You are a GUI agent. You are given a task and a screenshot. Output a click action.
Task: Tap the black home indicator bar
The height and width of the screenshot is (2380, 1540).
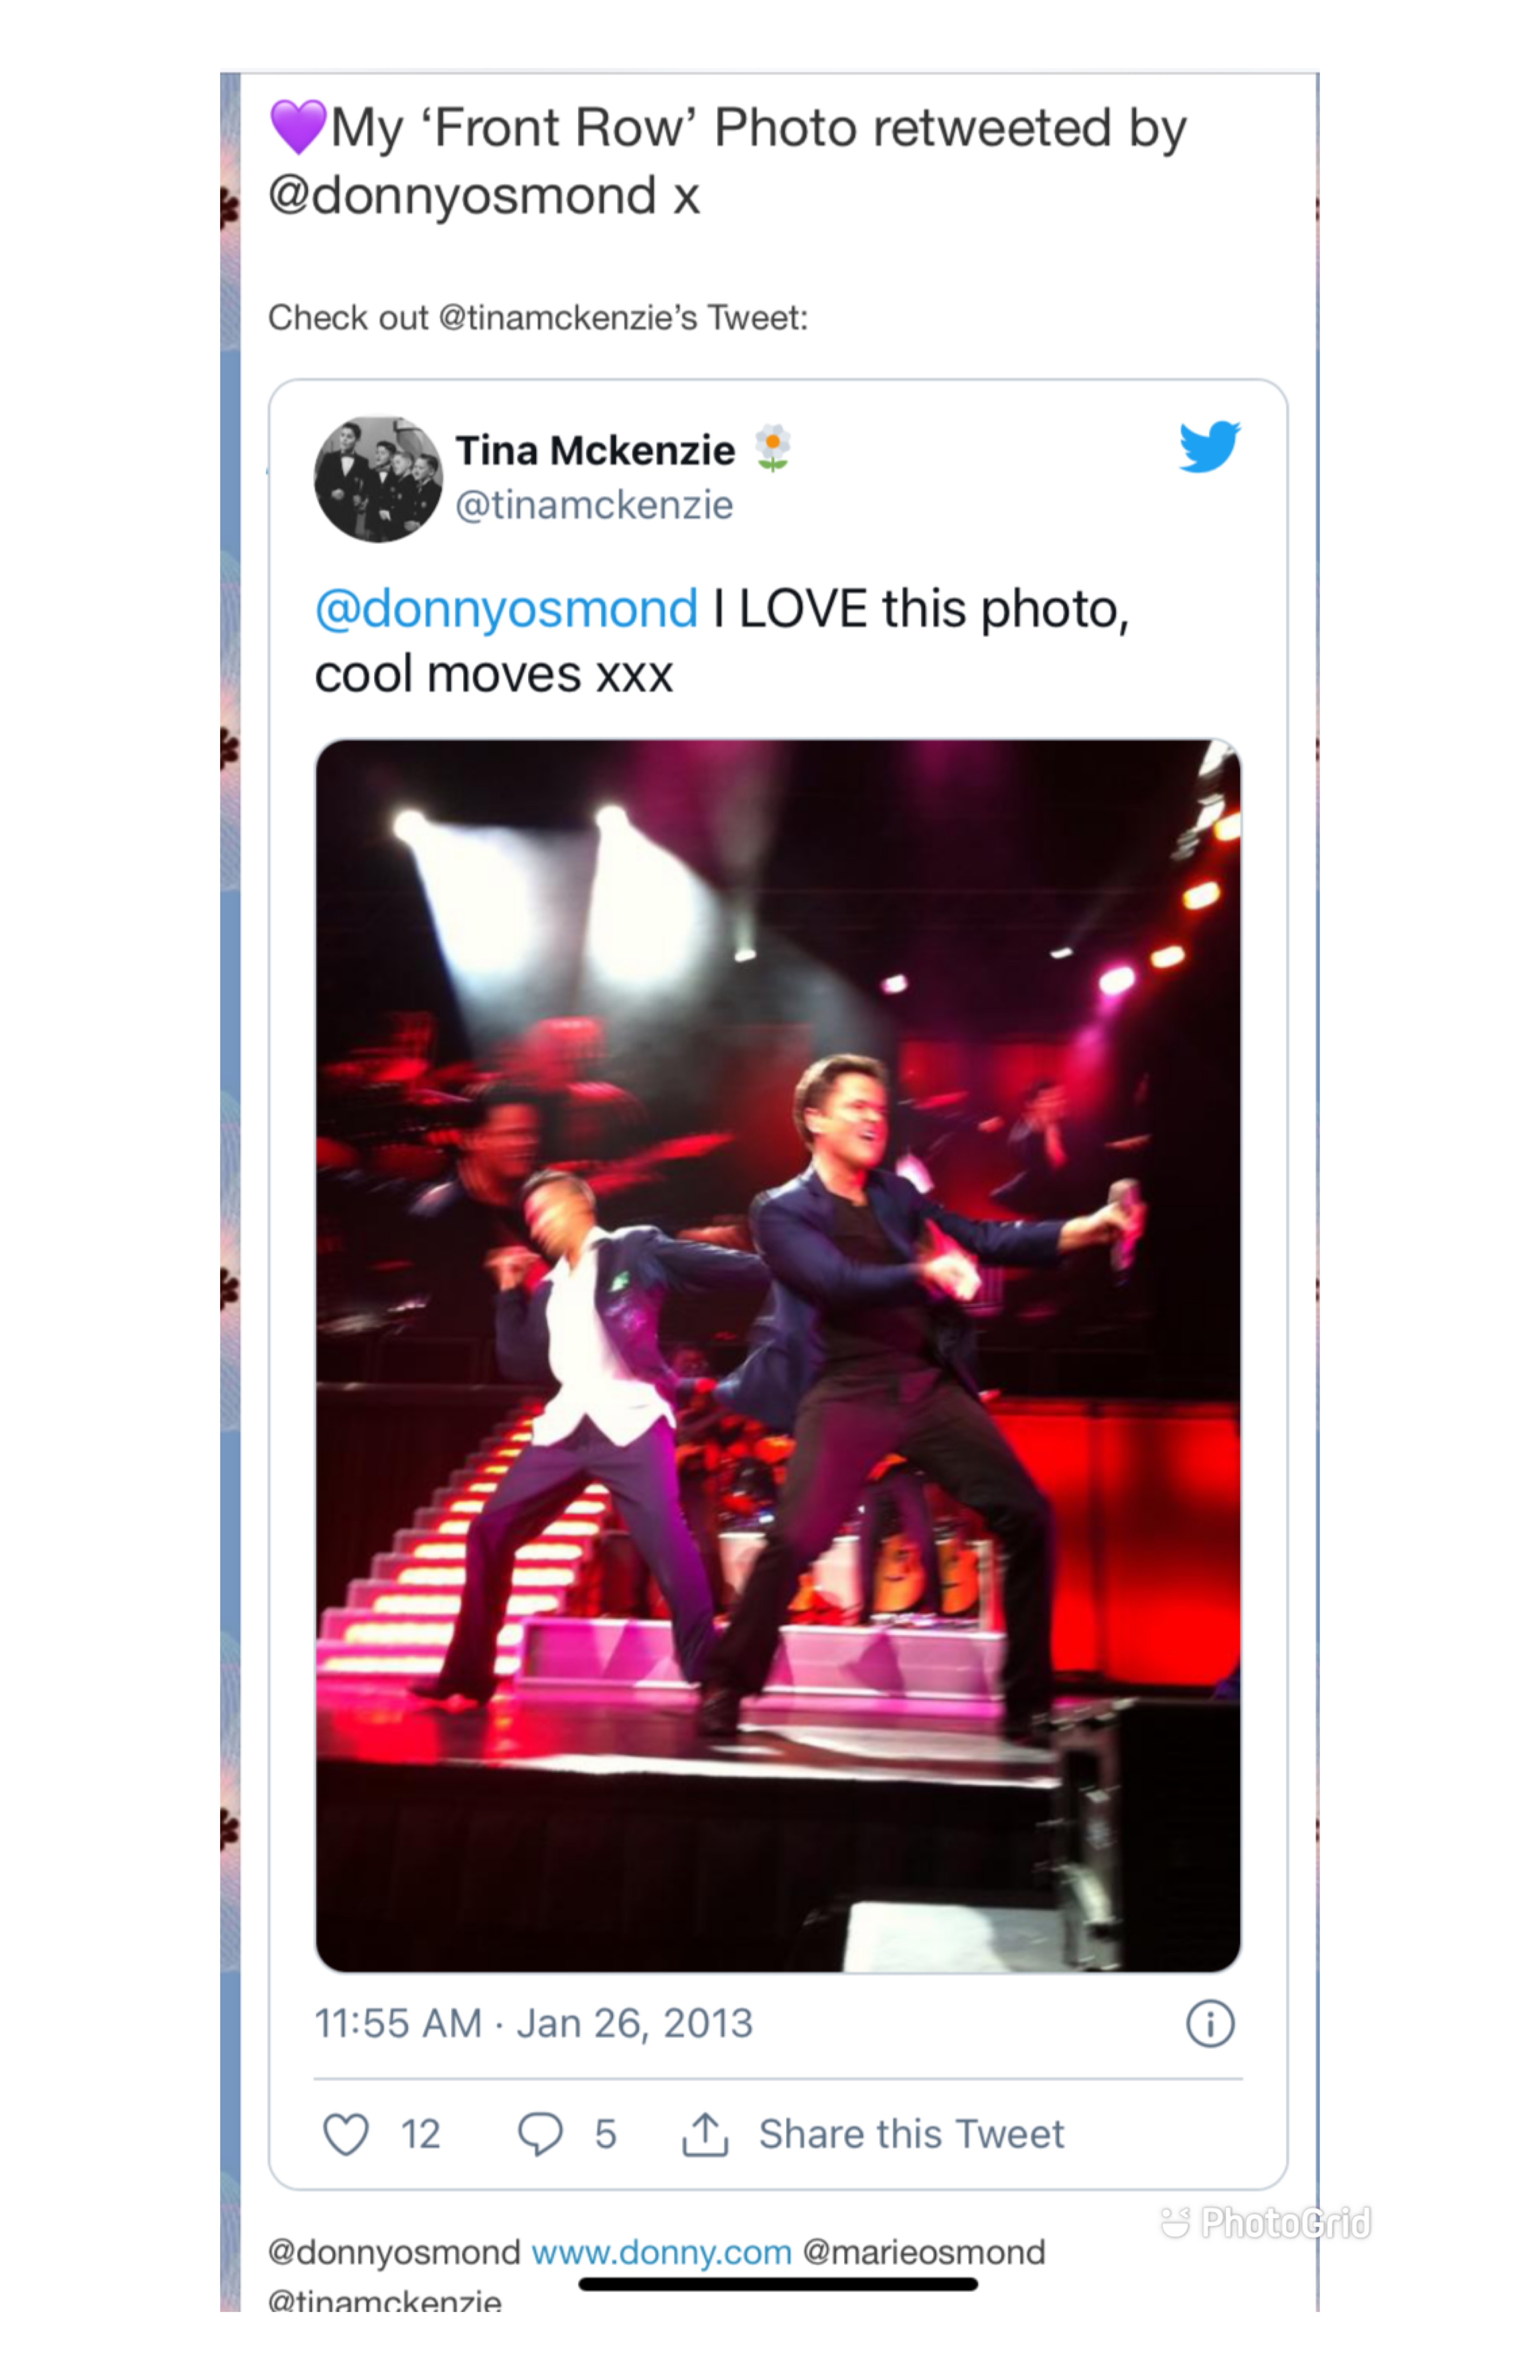click(x=778, y=2284)
